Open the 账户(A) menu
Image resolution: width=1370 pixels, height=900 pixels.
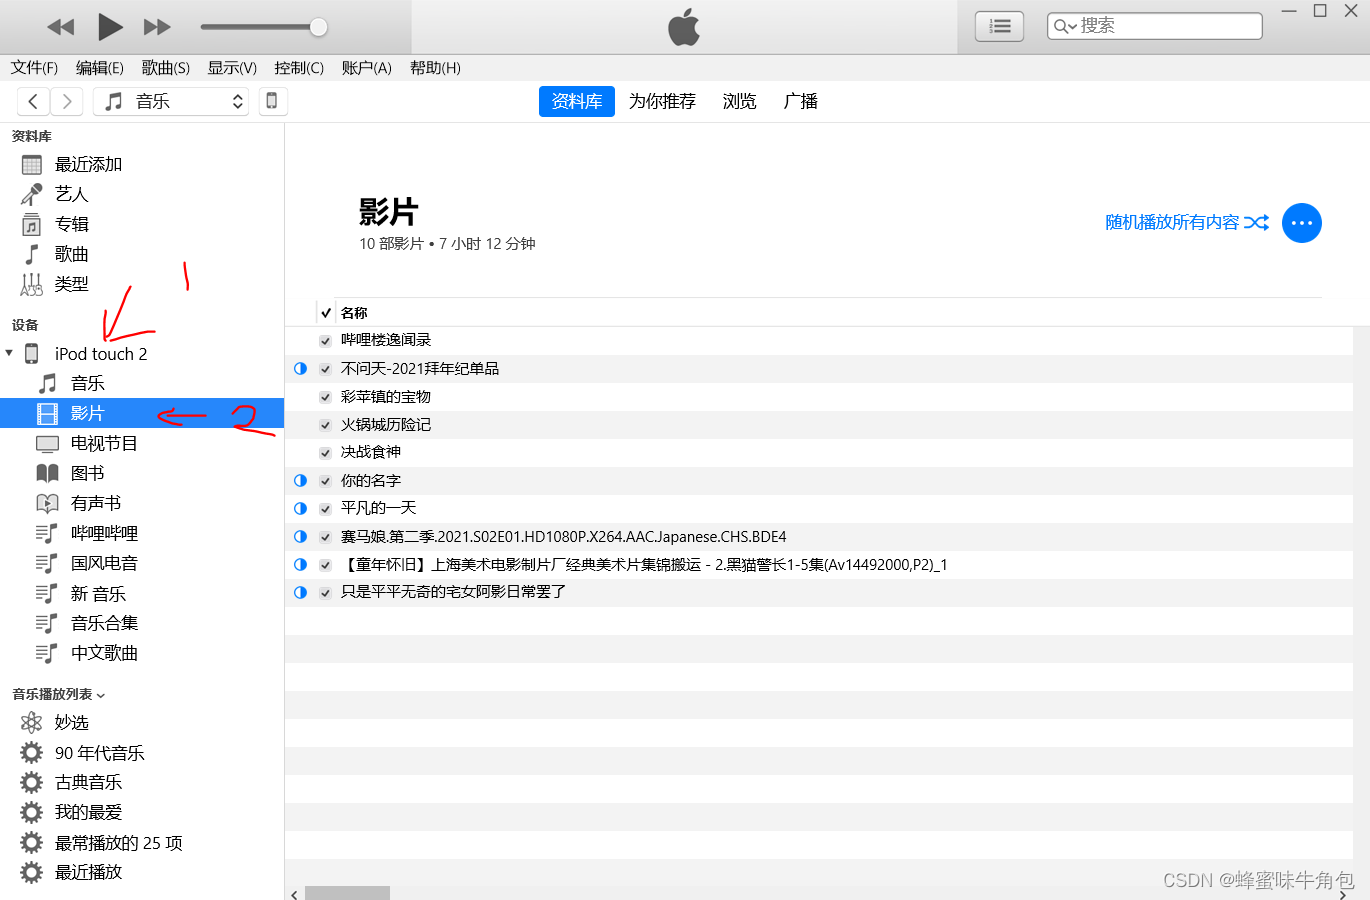click(x=367, y=68)
